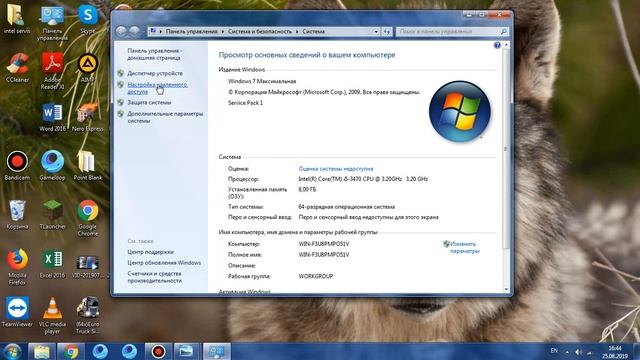The width and height of the screenshot is (640, 360).
Task: Click the address bar refresh button
Action: point(386,31)
